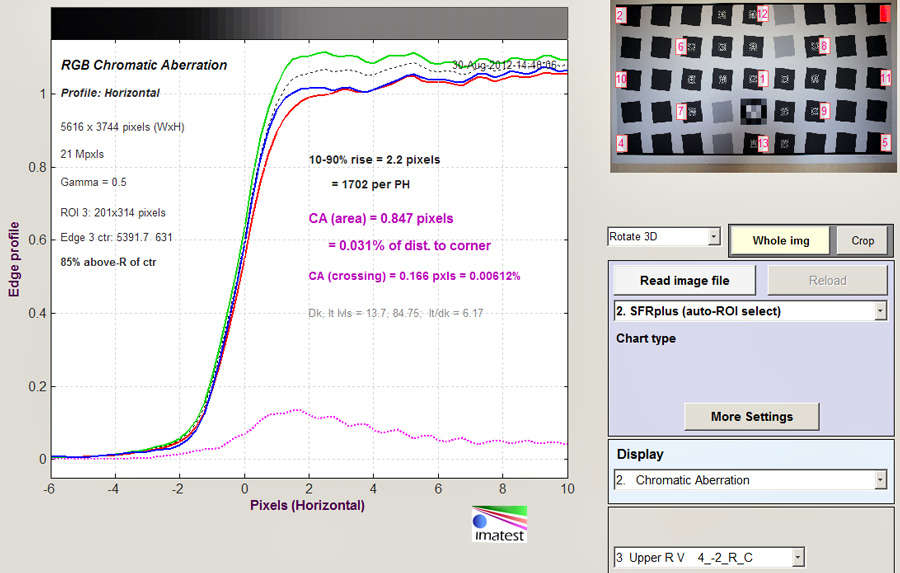Open the Rotate 3D dropdown

(664, 238)
